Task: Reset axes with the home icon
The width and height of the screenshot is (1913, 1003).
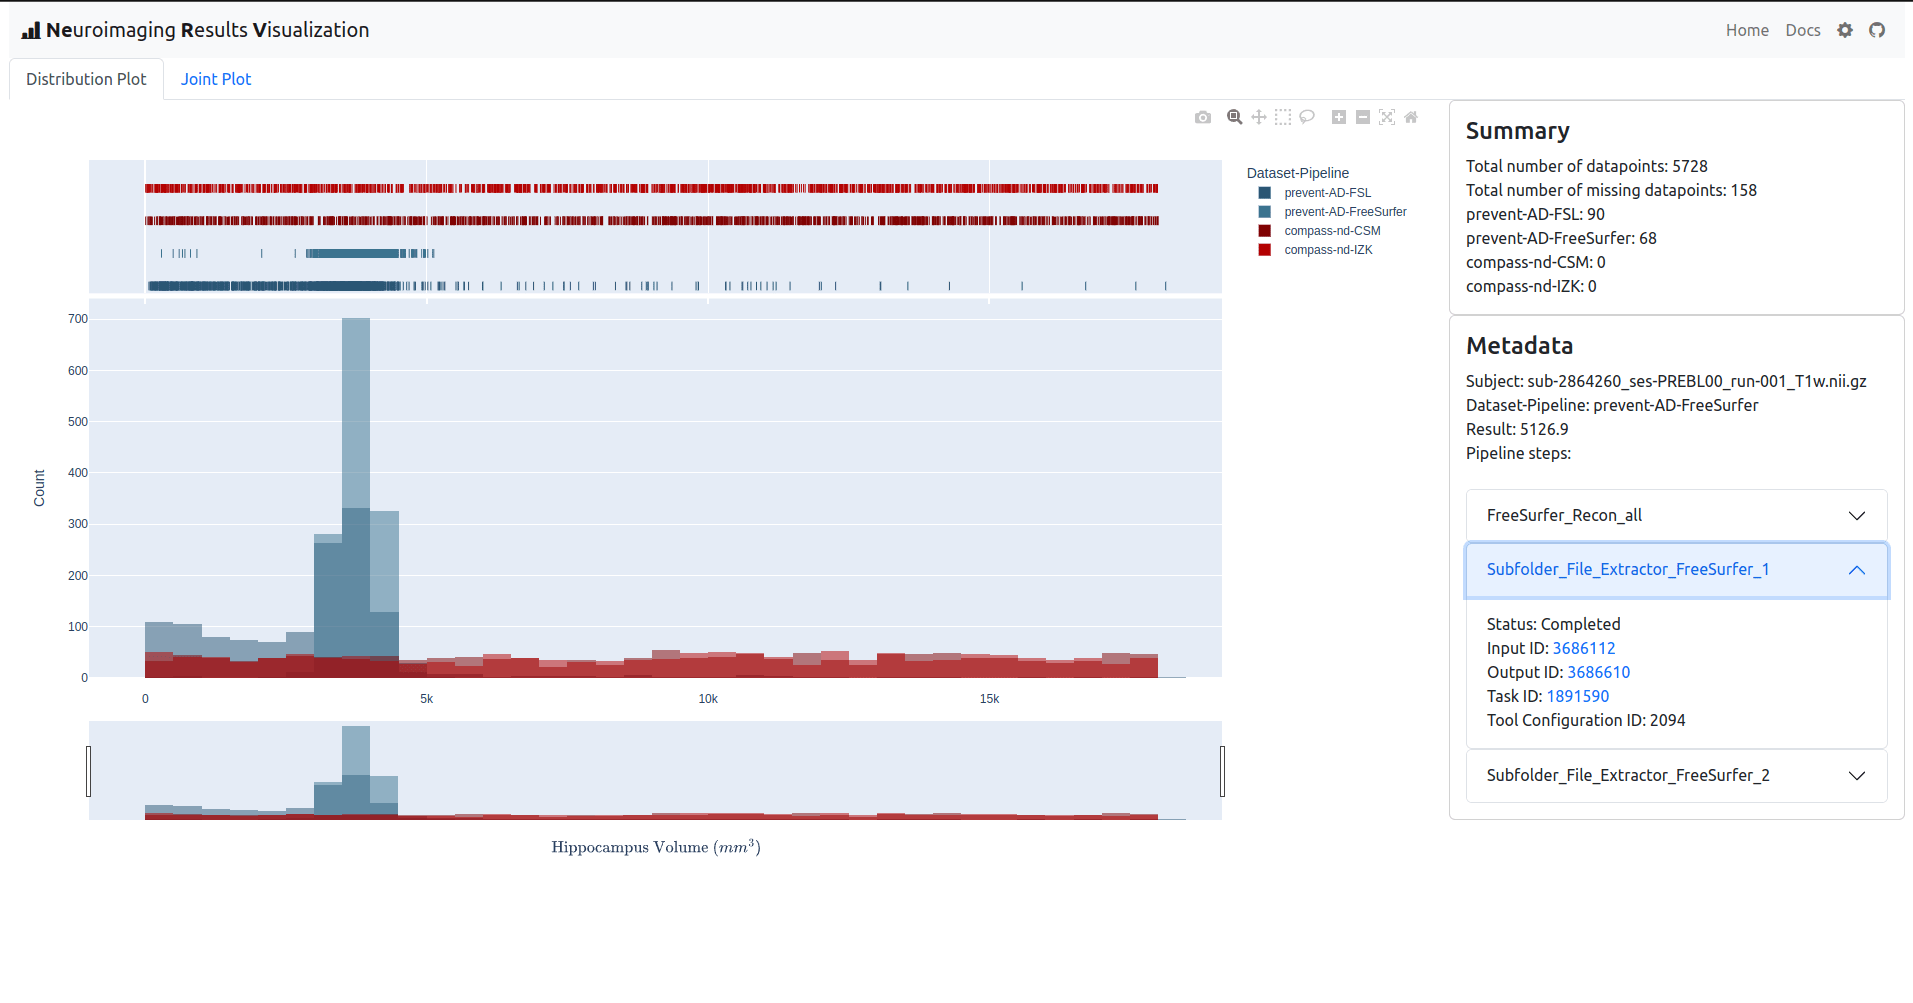Action: coord(1411,118)
